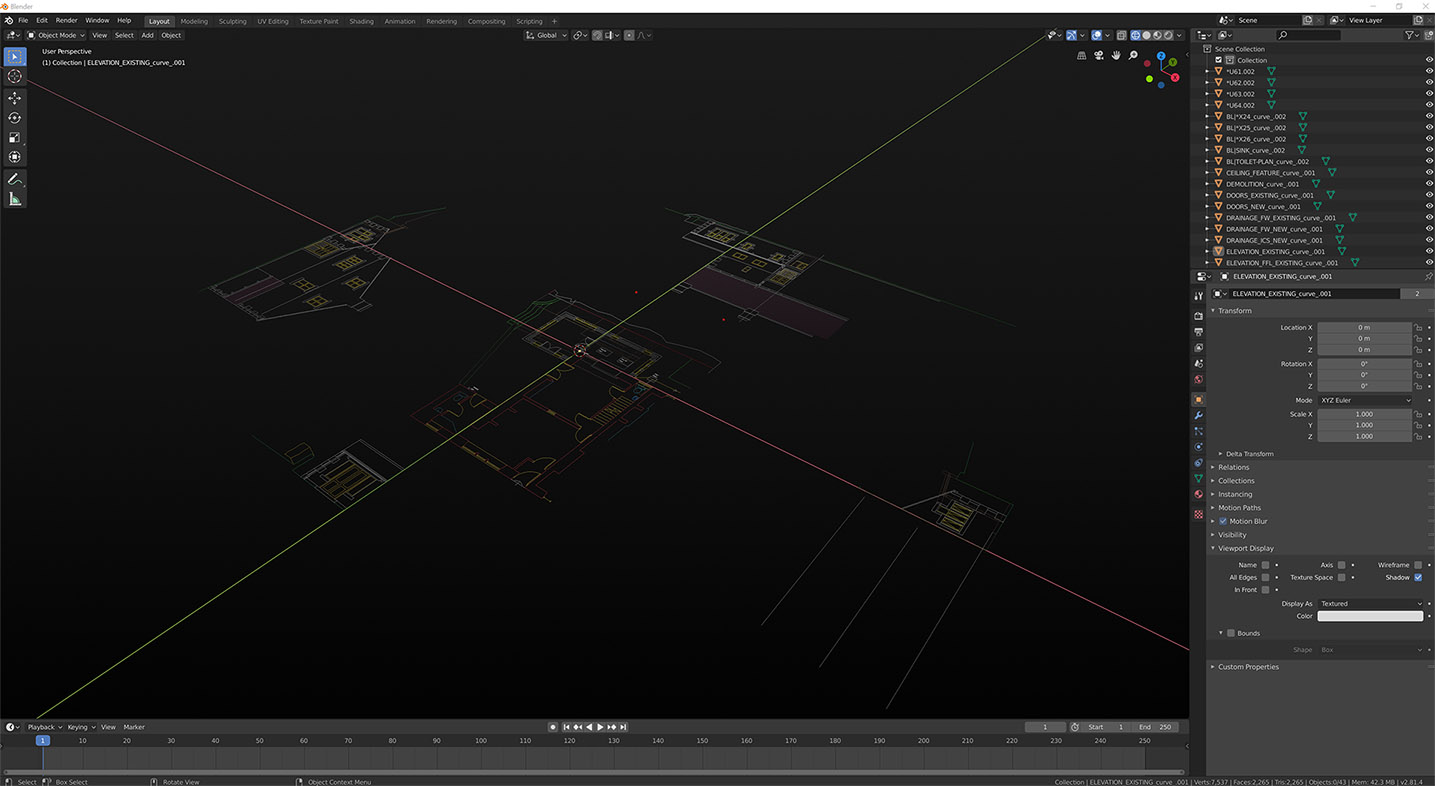
Task: Open the Add menu in viewport header
Action: (x=147, y=35)
